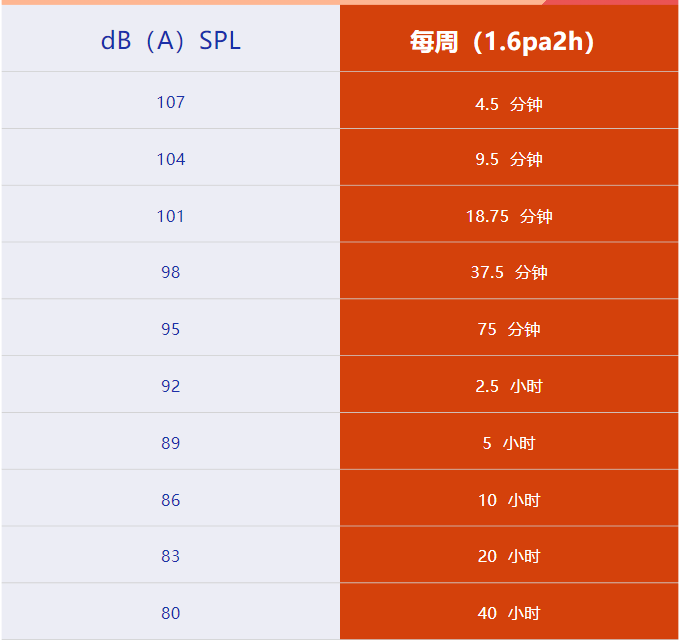
Task: Click the 18.75 分钟 value
Action: [509, 216]
